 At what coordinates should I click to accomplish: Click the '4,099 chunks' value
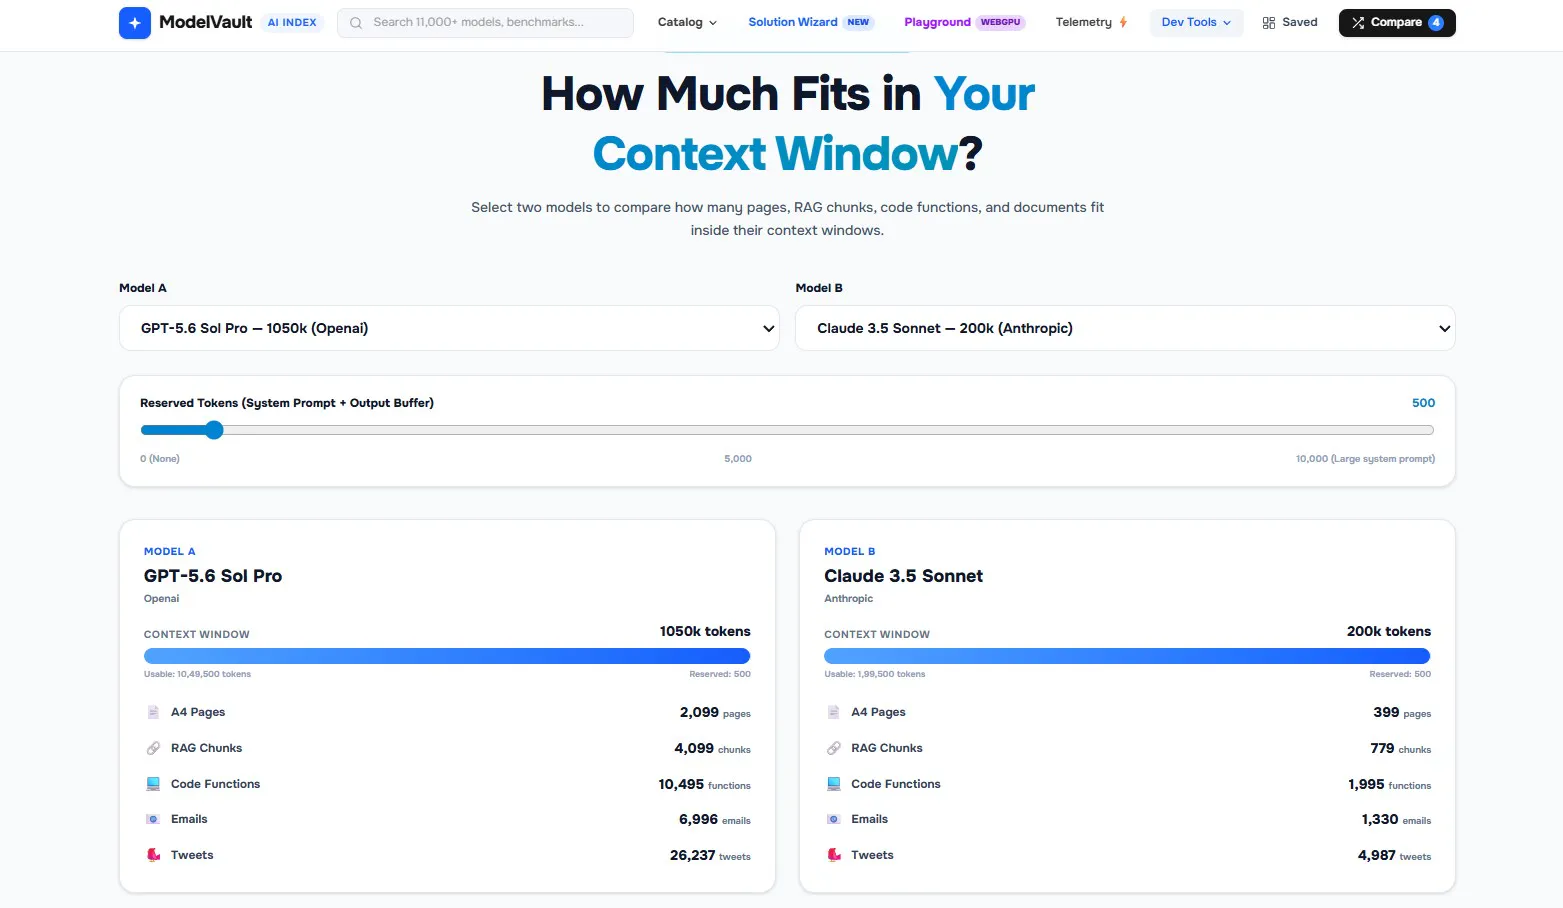712,749
